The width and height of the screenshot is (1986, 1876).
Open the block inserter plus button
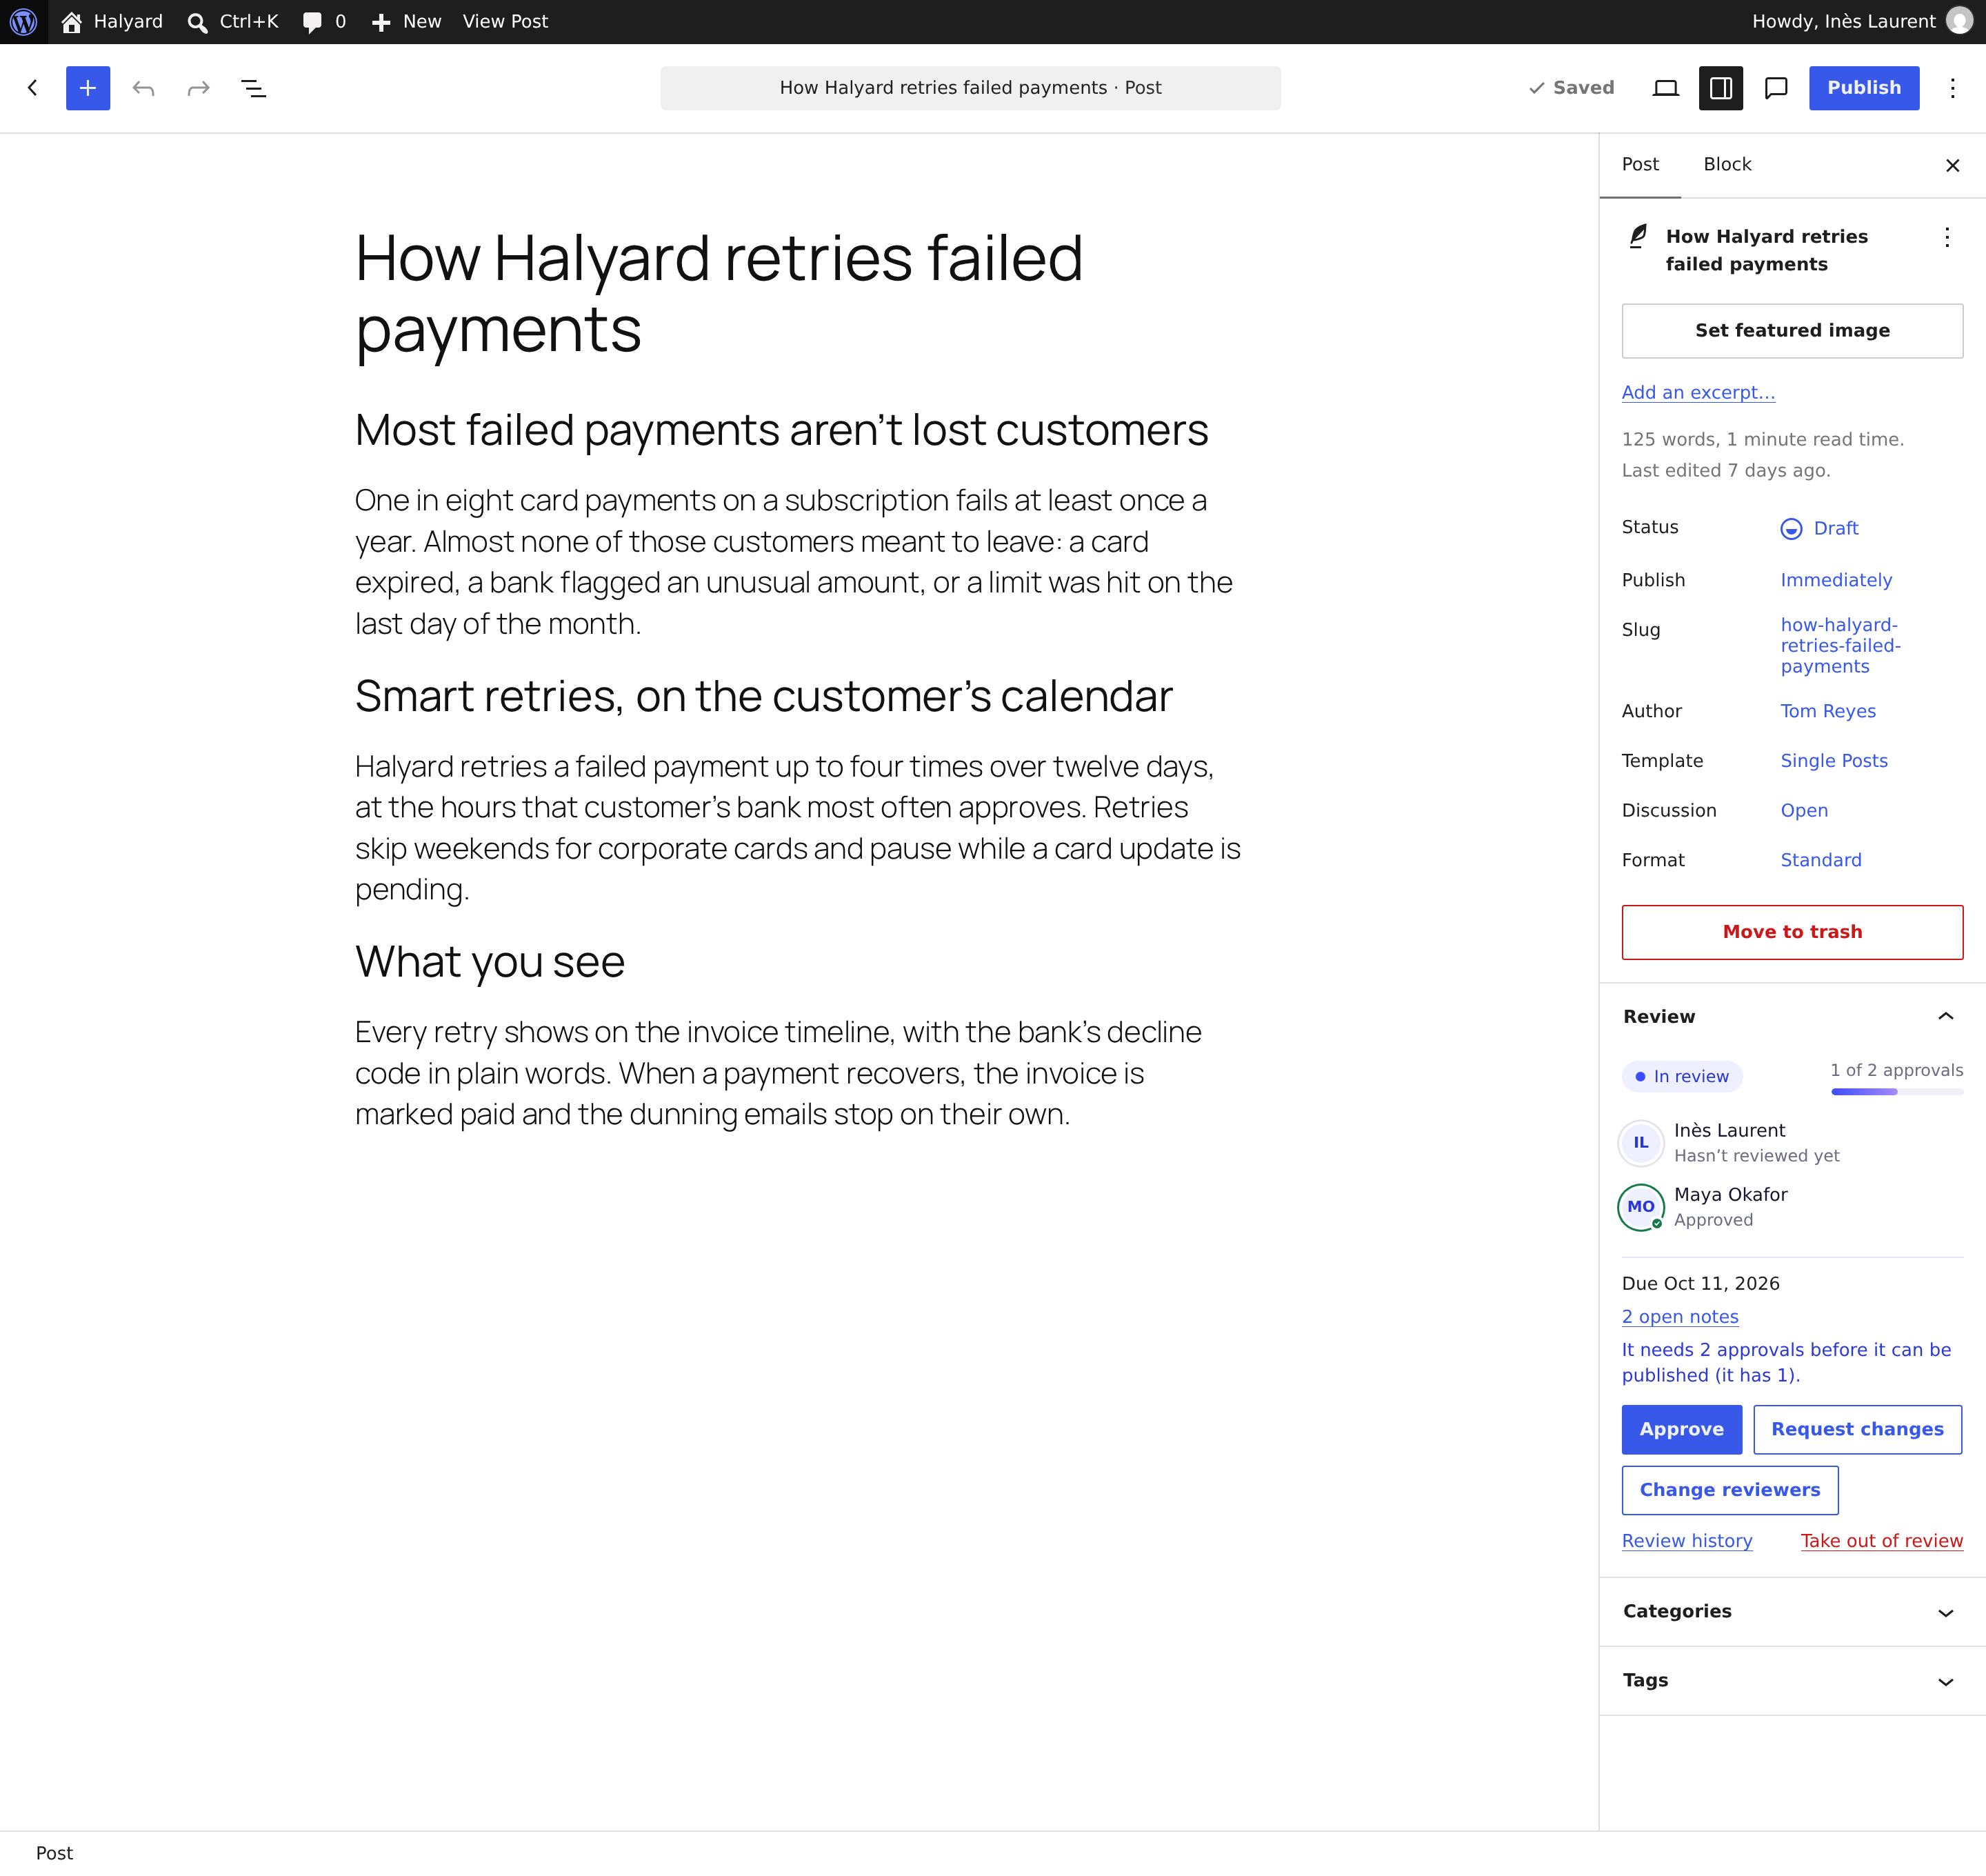88,88
